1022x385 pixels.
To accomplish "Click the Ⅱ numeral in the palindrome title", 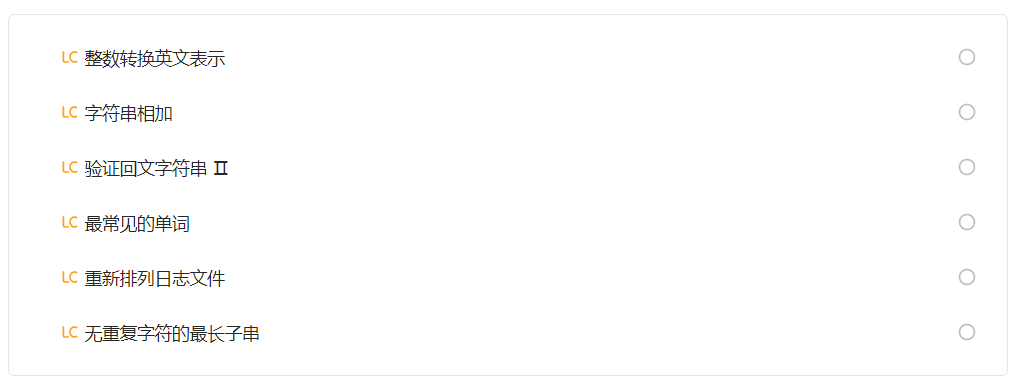I will [x=221, y=169].
